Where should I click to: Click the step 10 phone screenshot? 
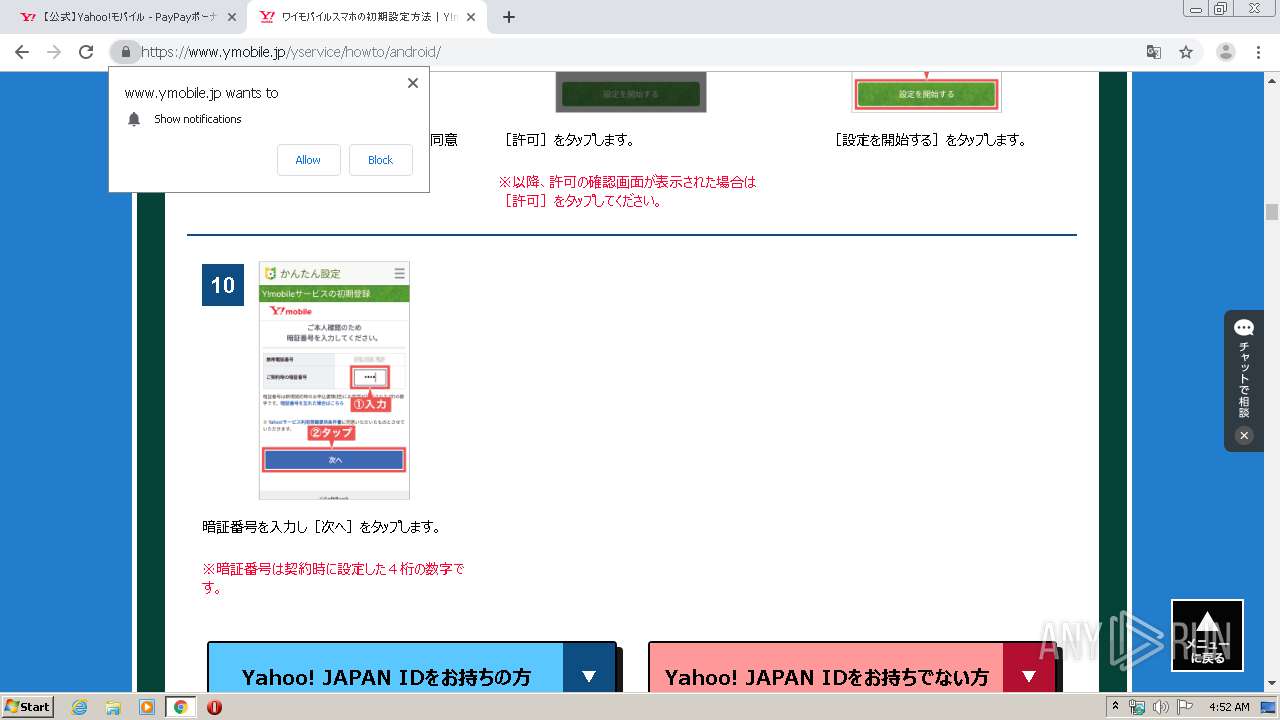click(x=334, y=380)
